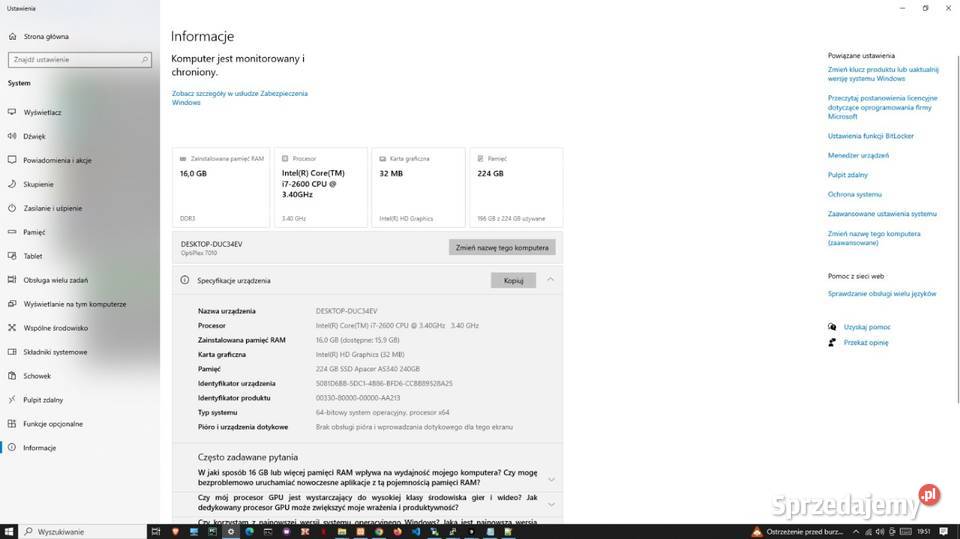Open Przeczytaj postanowienia licencyjne link
Viewport: 960px width, 539px height.
point(882,107)
